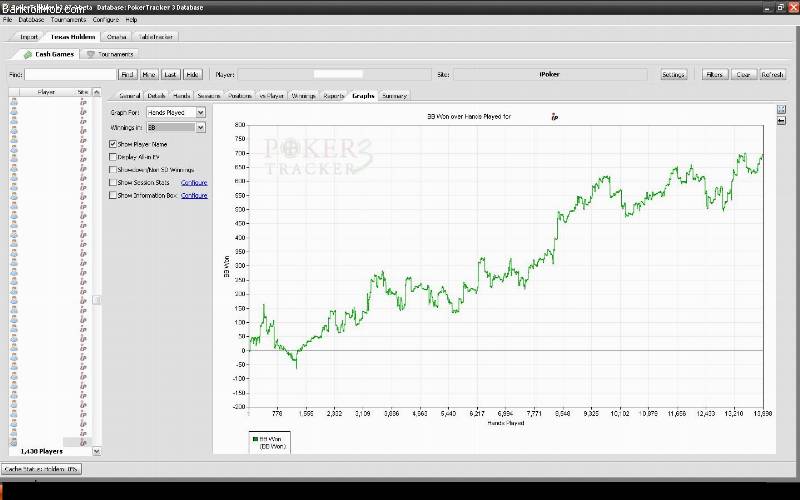This screenshot has height=500, width=800.
Task: Click the Refresh button
Action: click(772, 74)
